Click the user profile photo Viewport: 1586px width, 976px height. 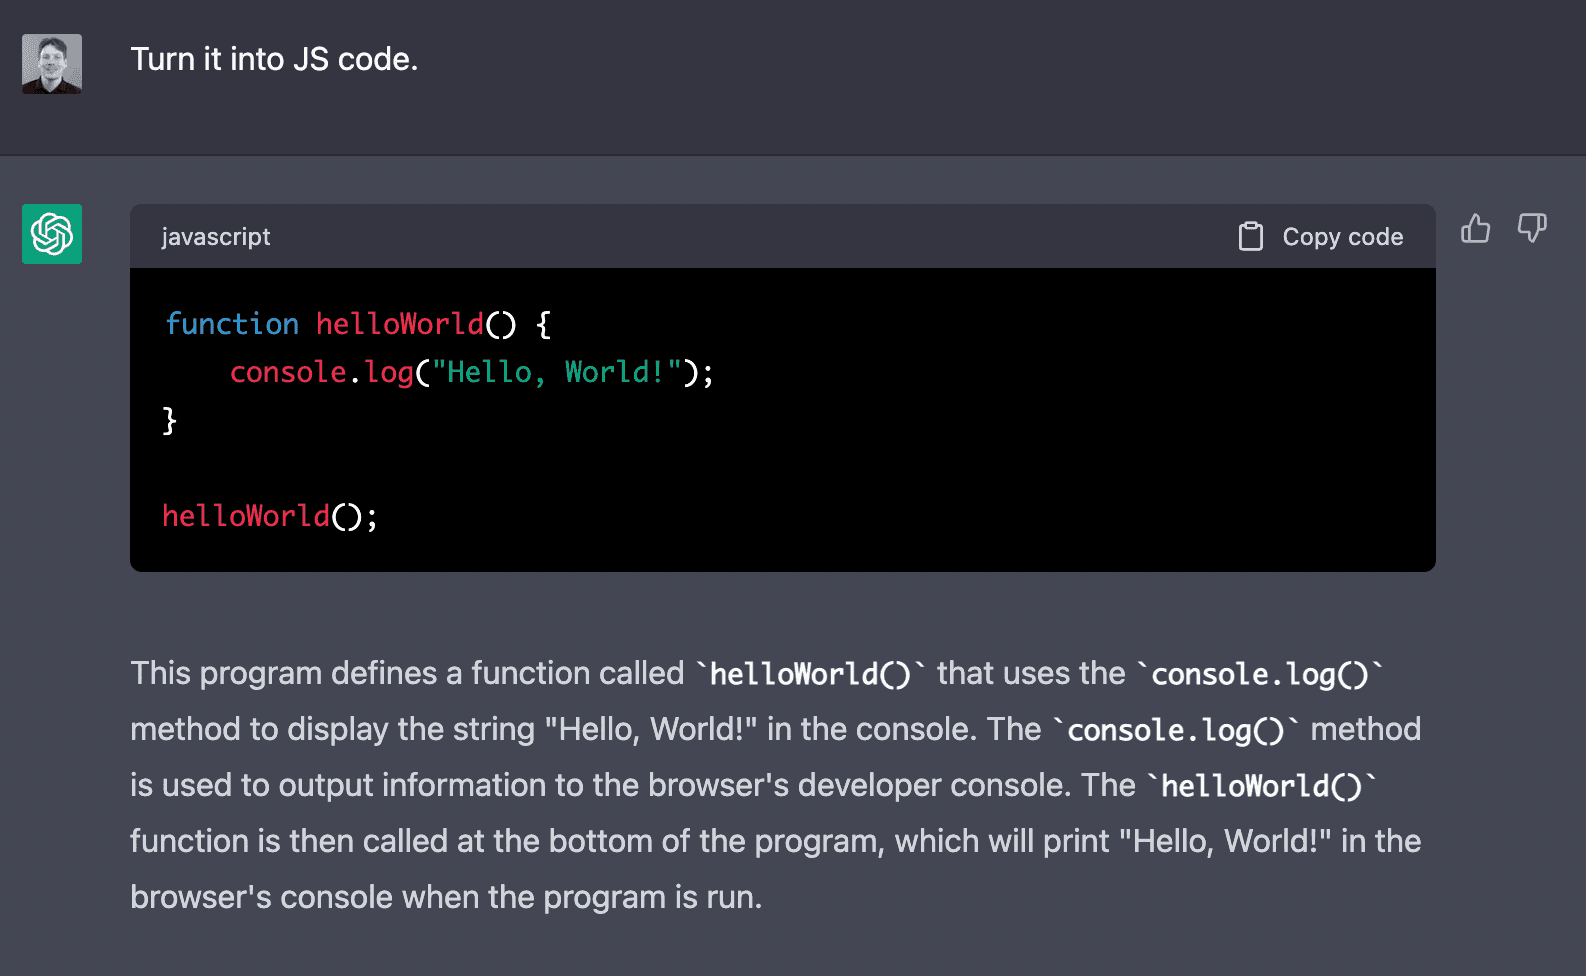click(x=52, y=64)
